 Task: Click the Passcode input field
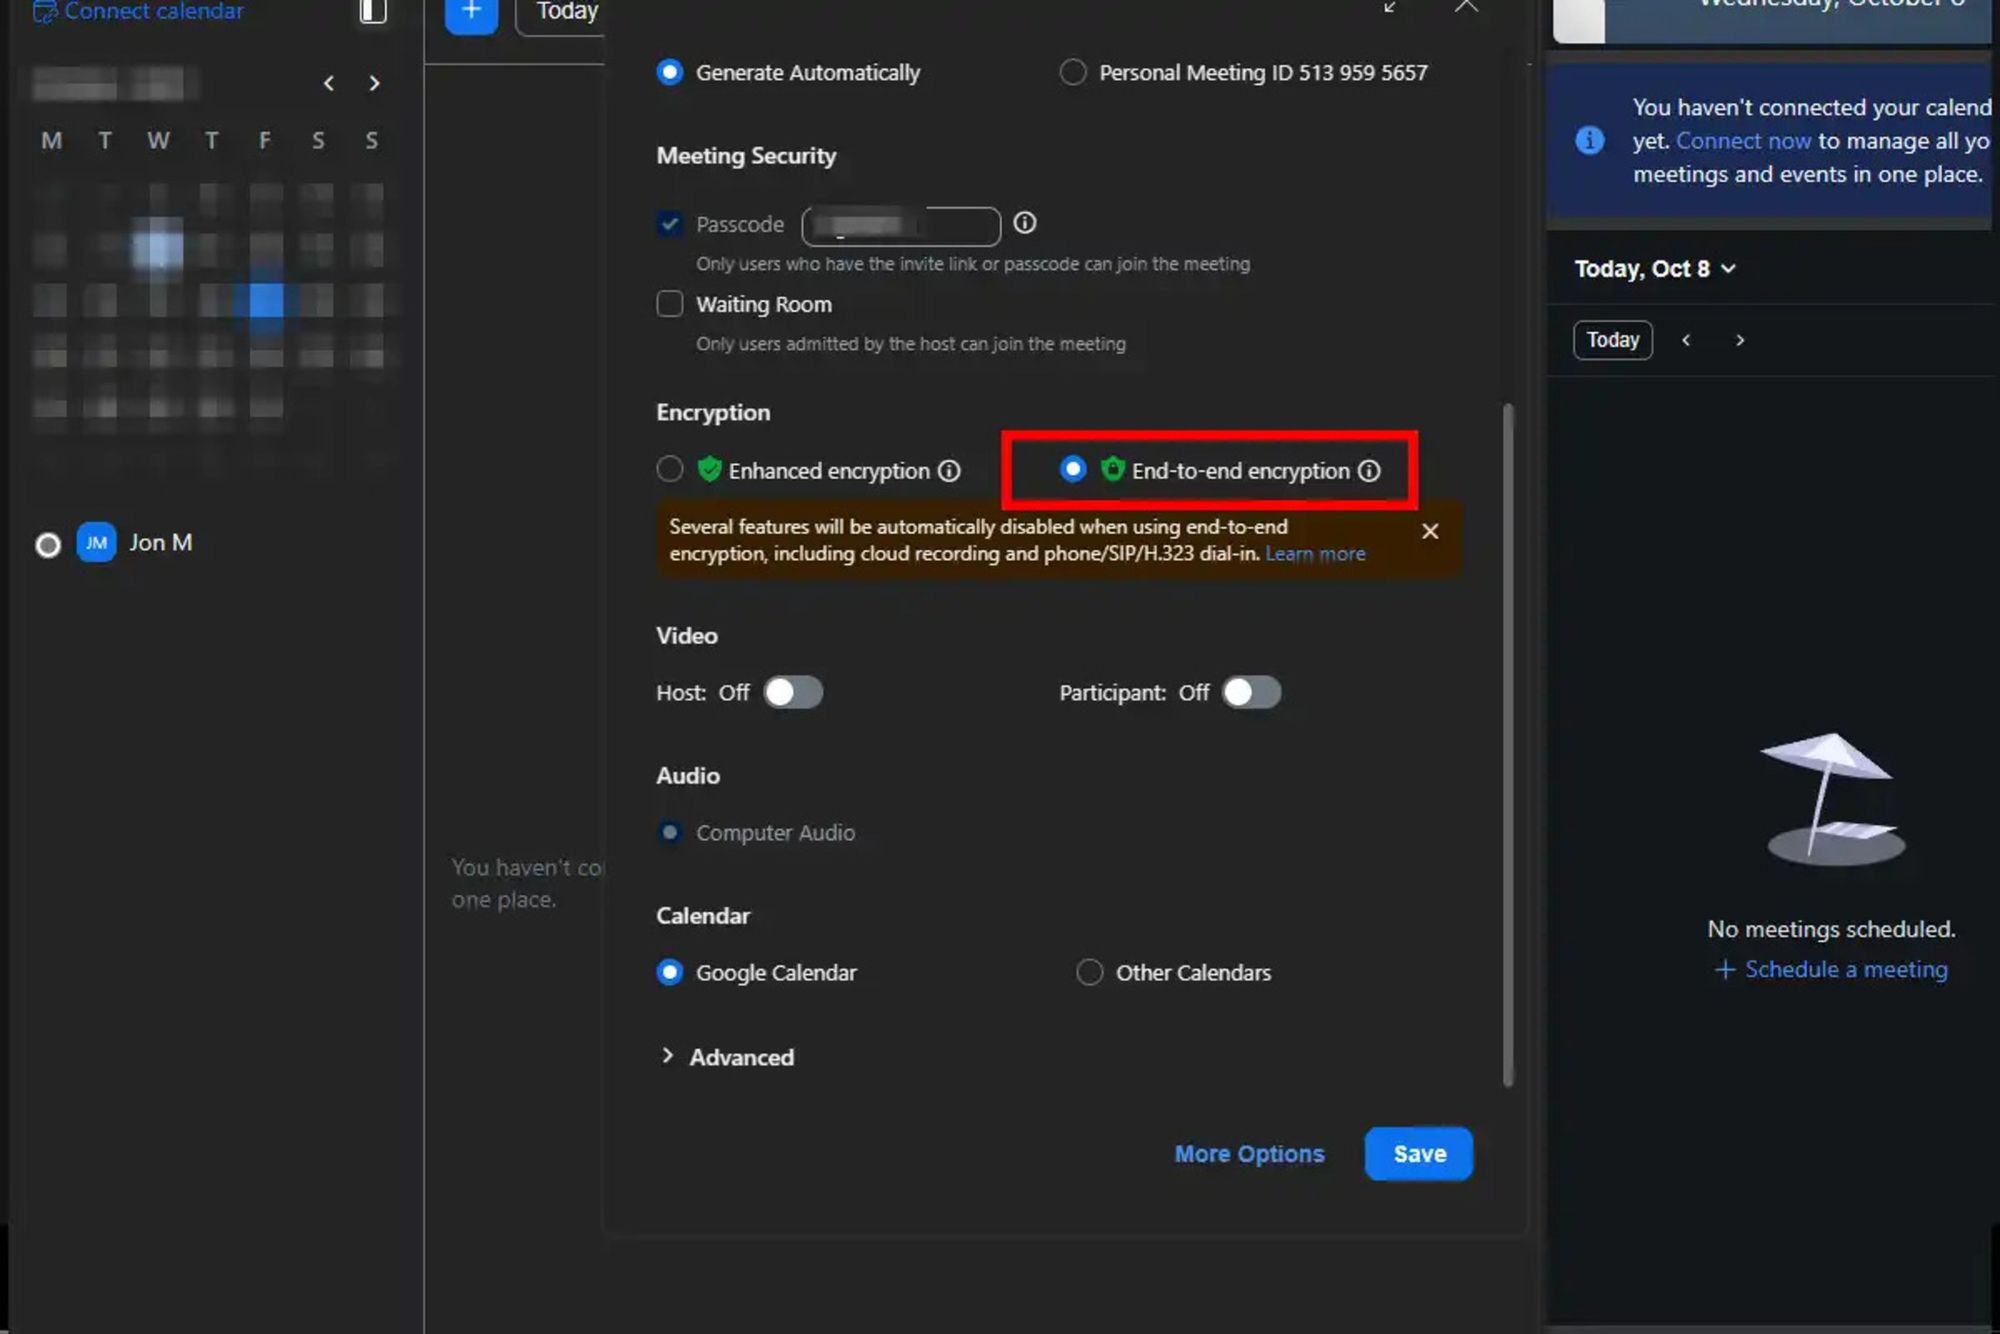(x=900, y=226)
